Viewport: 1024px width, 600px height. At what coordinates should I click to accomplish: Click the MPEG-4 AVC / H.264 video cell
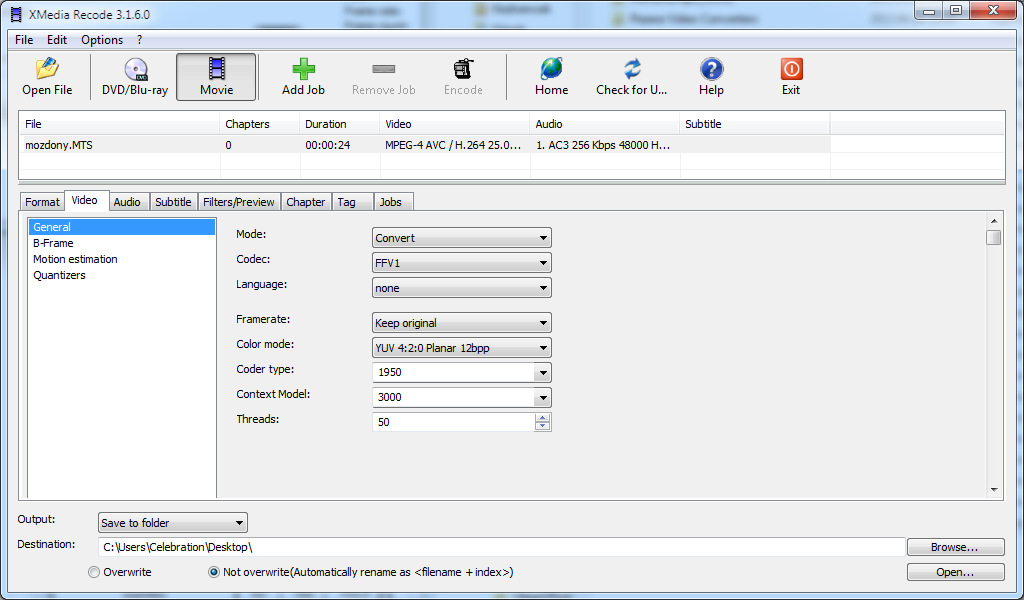click(453, 145)
